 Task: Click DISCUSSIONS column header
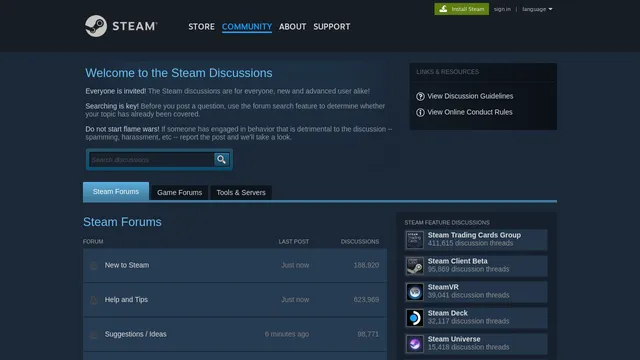360,242
